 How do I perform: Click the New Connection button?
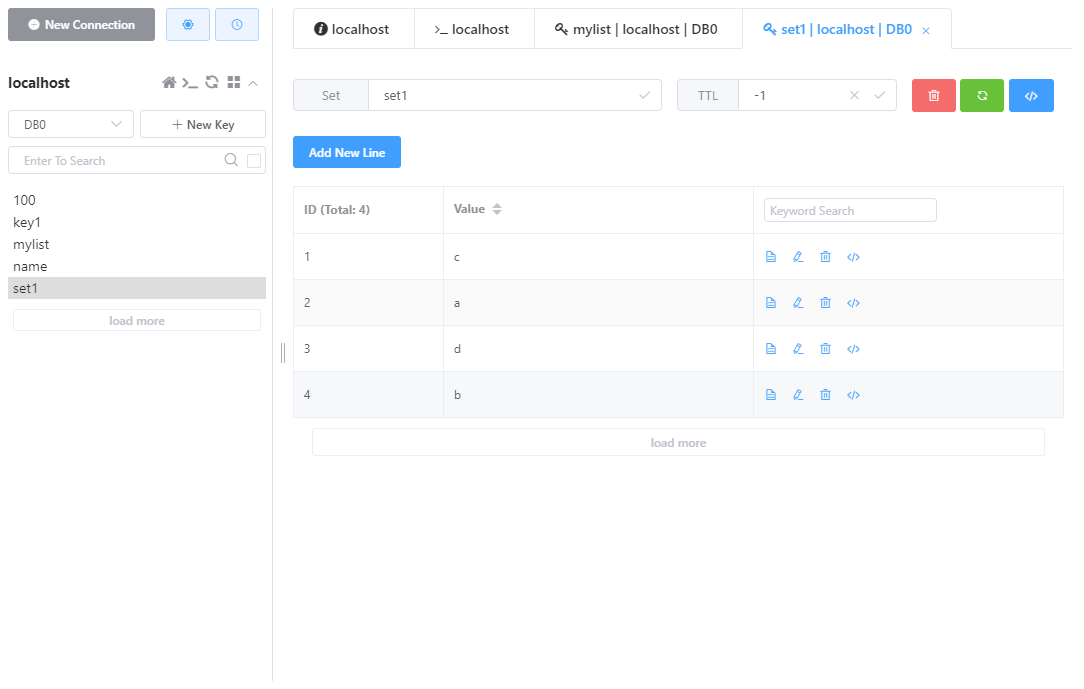[82, 25]
